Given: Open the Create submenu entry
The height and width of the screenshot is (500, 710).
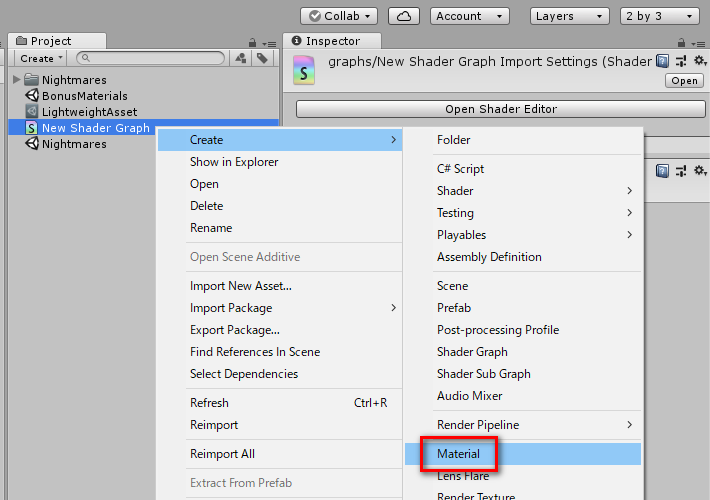Looking at the screenshot, I should [x=280, y=140].
